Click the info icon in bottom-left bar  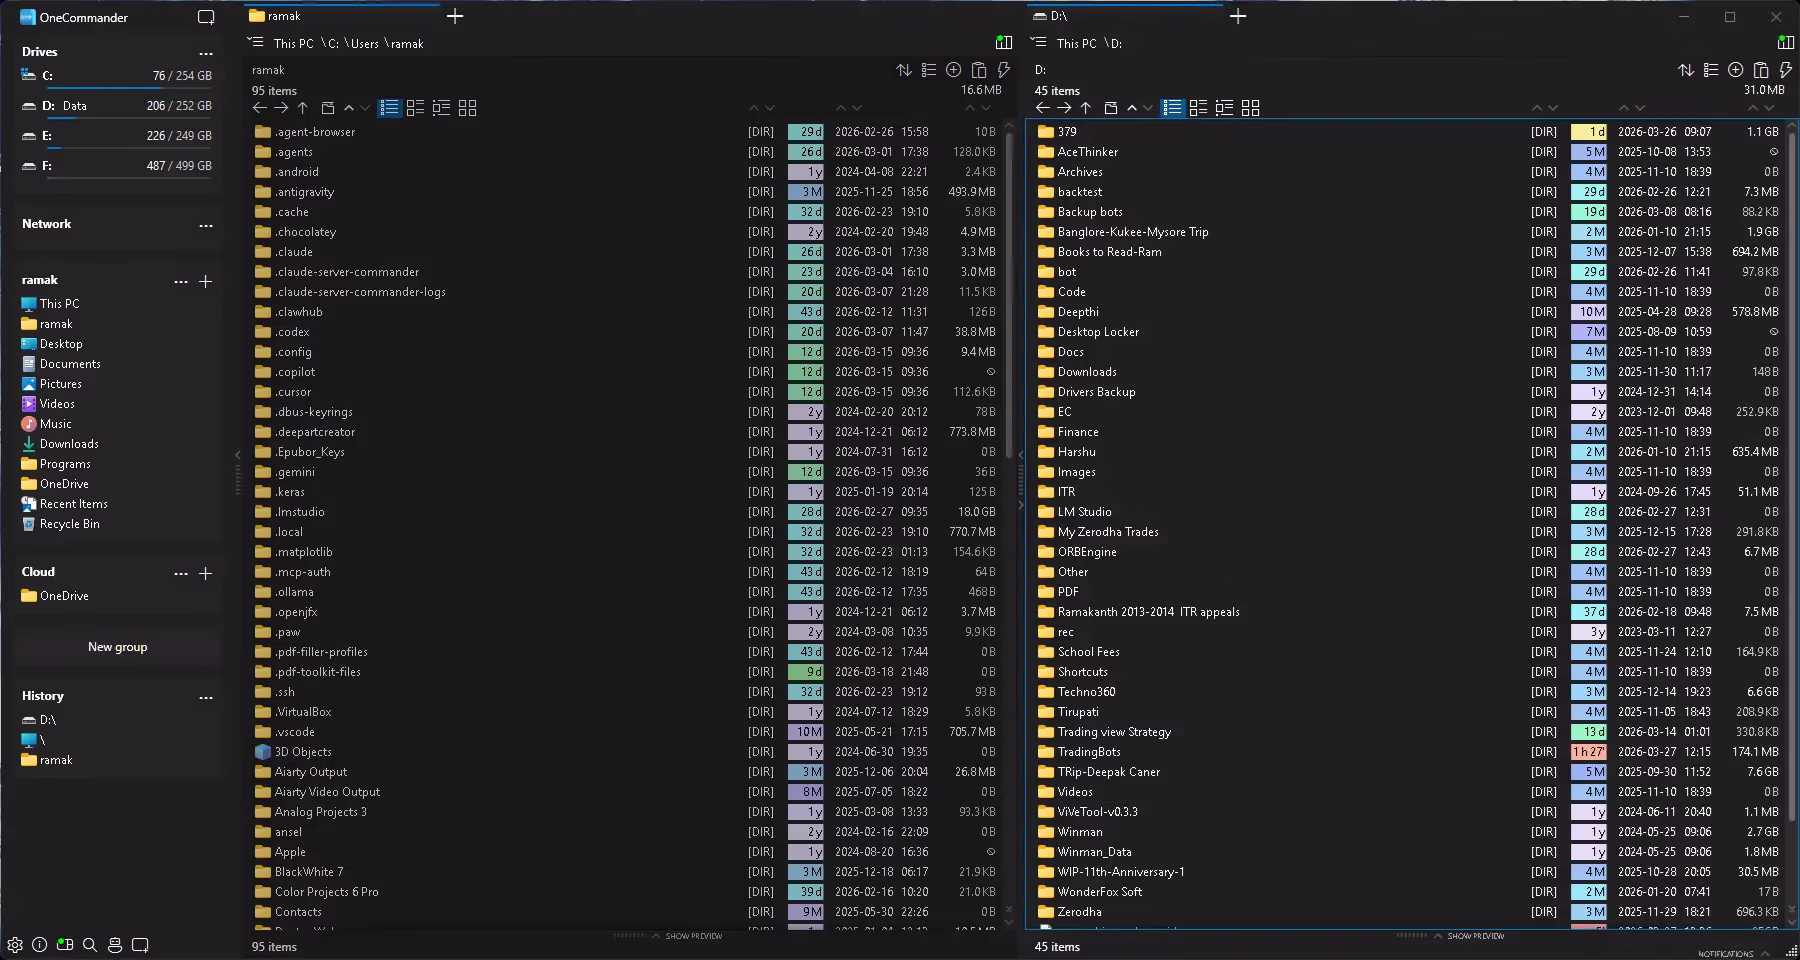pyautogui.click(x=40, y=944)
